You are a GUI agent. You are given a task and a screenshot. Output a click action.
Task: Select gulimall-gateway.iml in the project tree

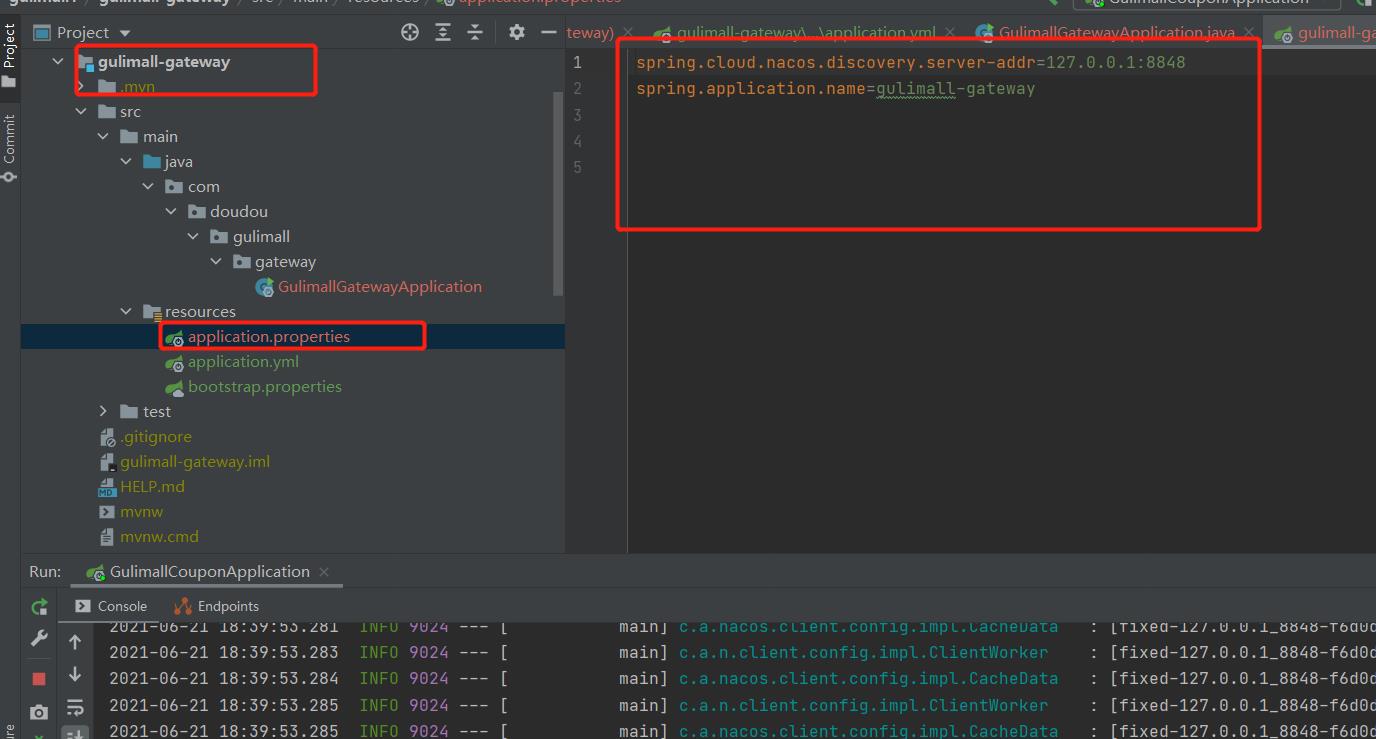coord(195,462)
